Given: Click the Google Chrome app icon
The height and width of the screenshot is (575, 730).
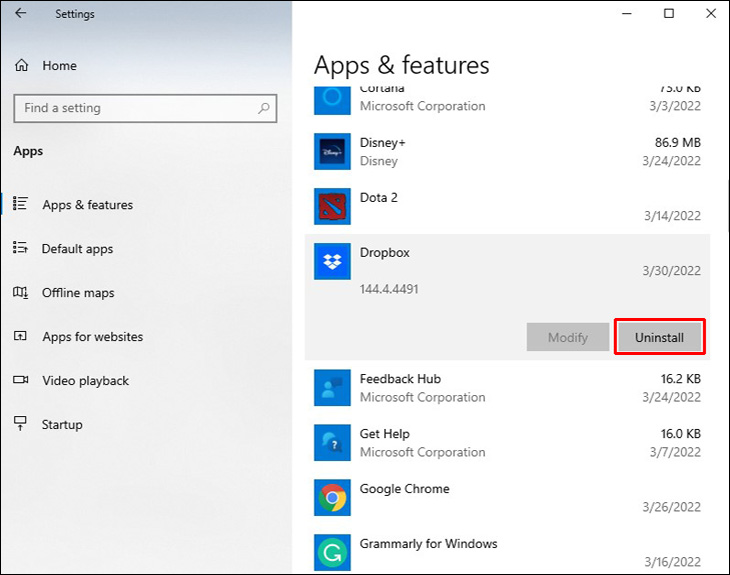Looking at the screenshot, I should click(x=332, y=497).
